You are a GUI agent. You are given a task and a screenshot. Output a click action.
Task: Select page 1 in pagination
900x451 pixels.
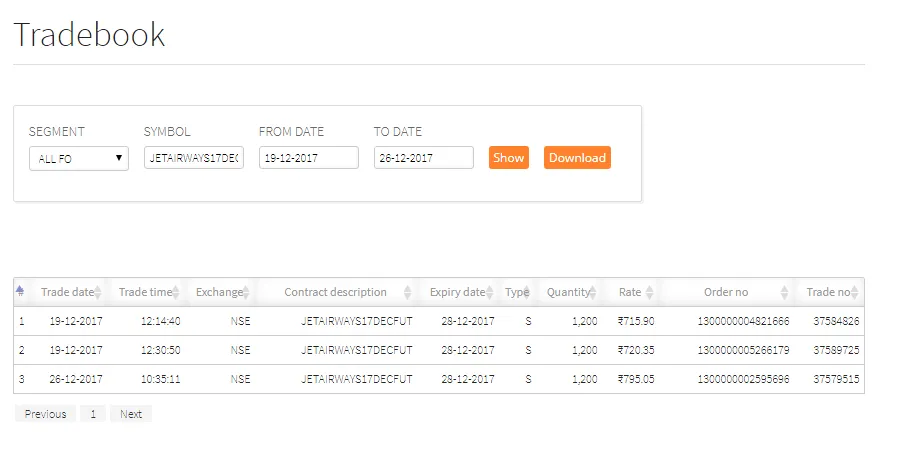(93, 414)
